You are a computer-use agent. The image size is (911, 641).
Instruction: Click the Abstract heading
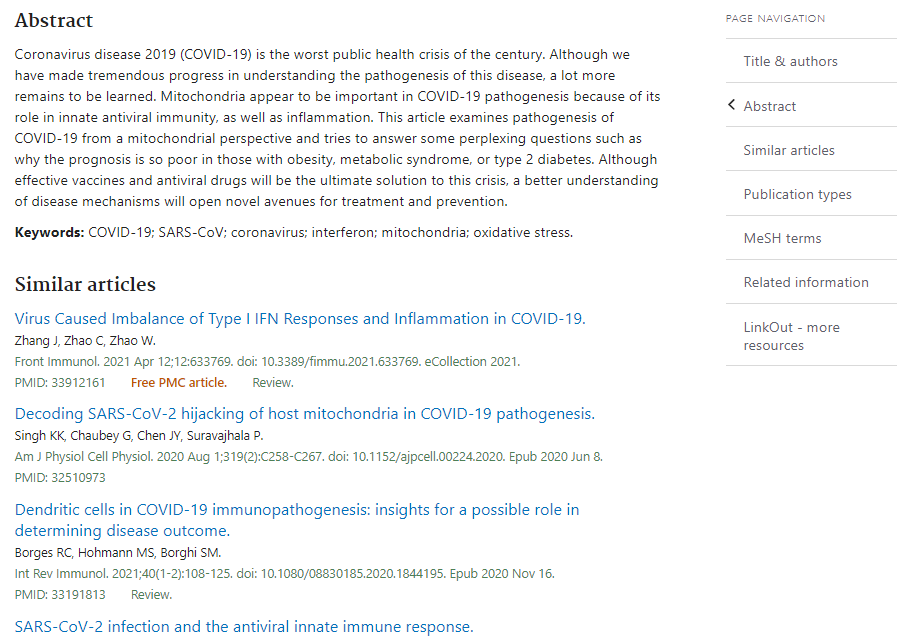pyautogui.click(x=53, y=20)
